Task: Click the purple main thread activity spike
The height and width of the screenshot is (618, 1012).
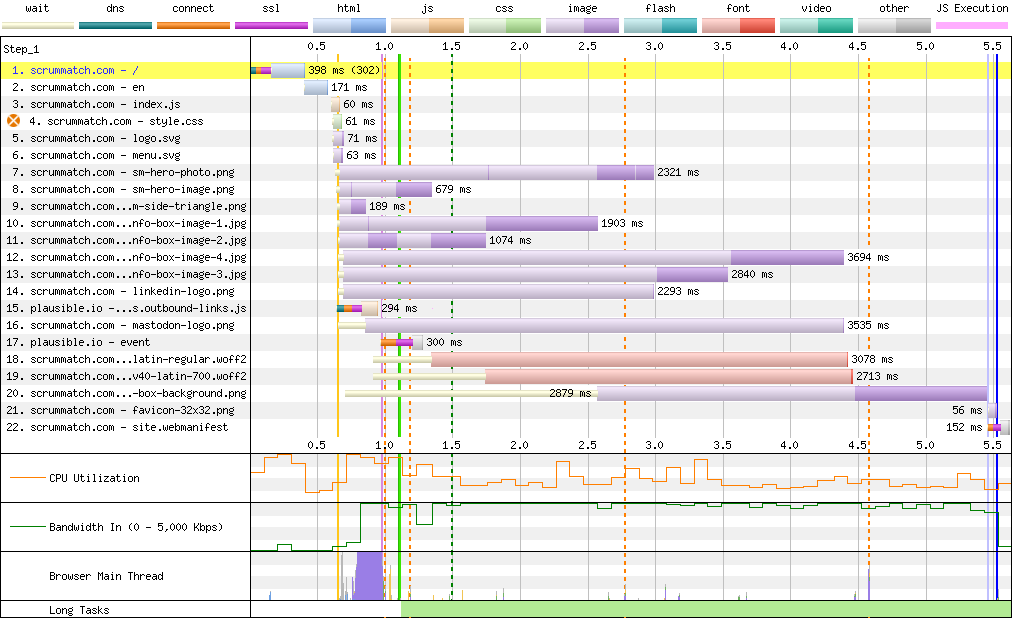Action: 369,575
